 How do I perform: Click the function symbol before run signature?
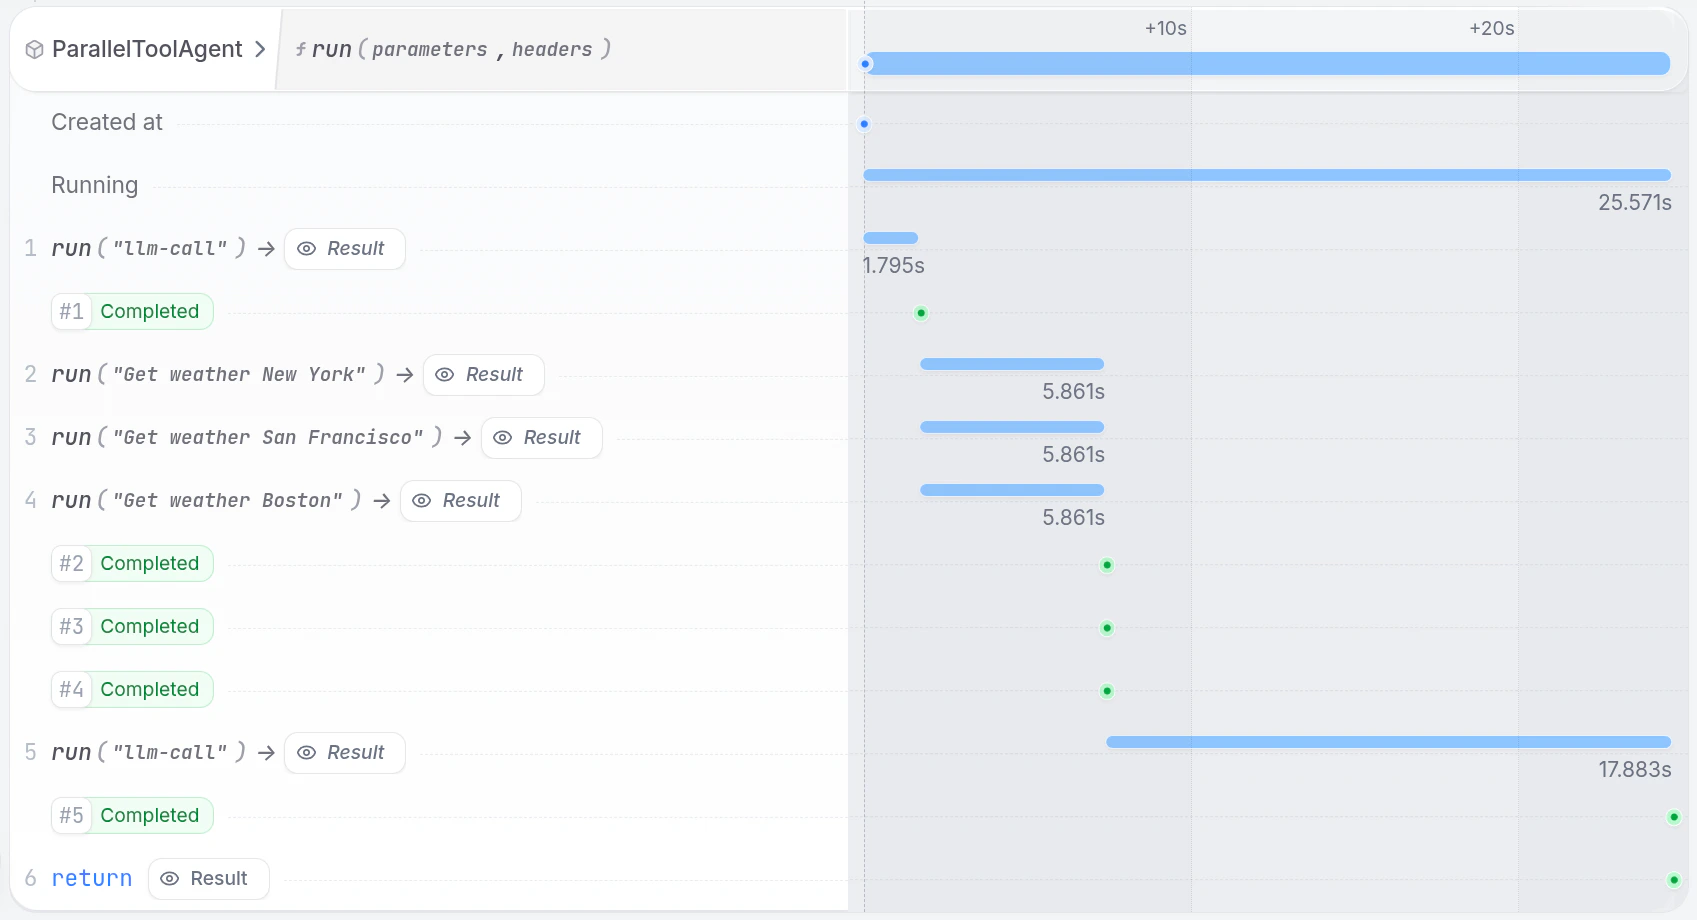(300, 48)
